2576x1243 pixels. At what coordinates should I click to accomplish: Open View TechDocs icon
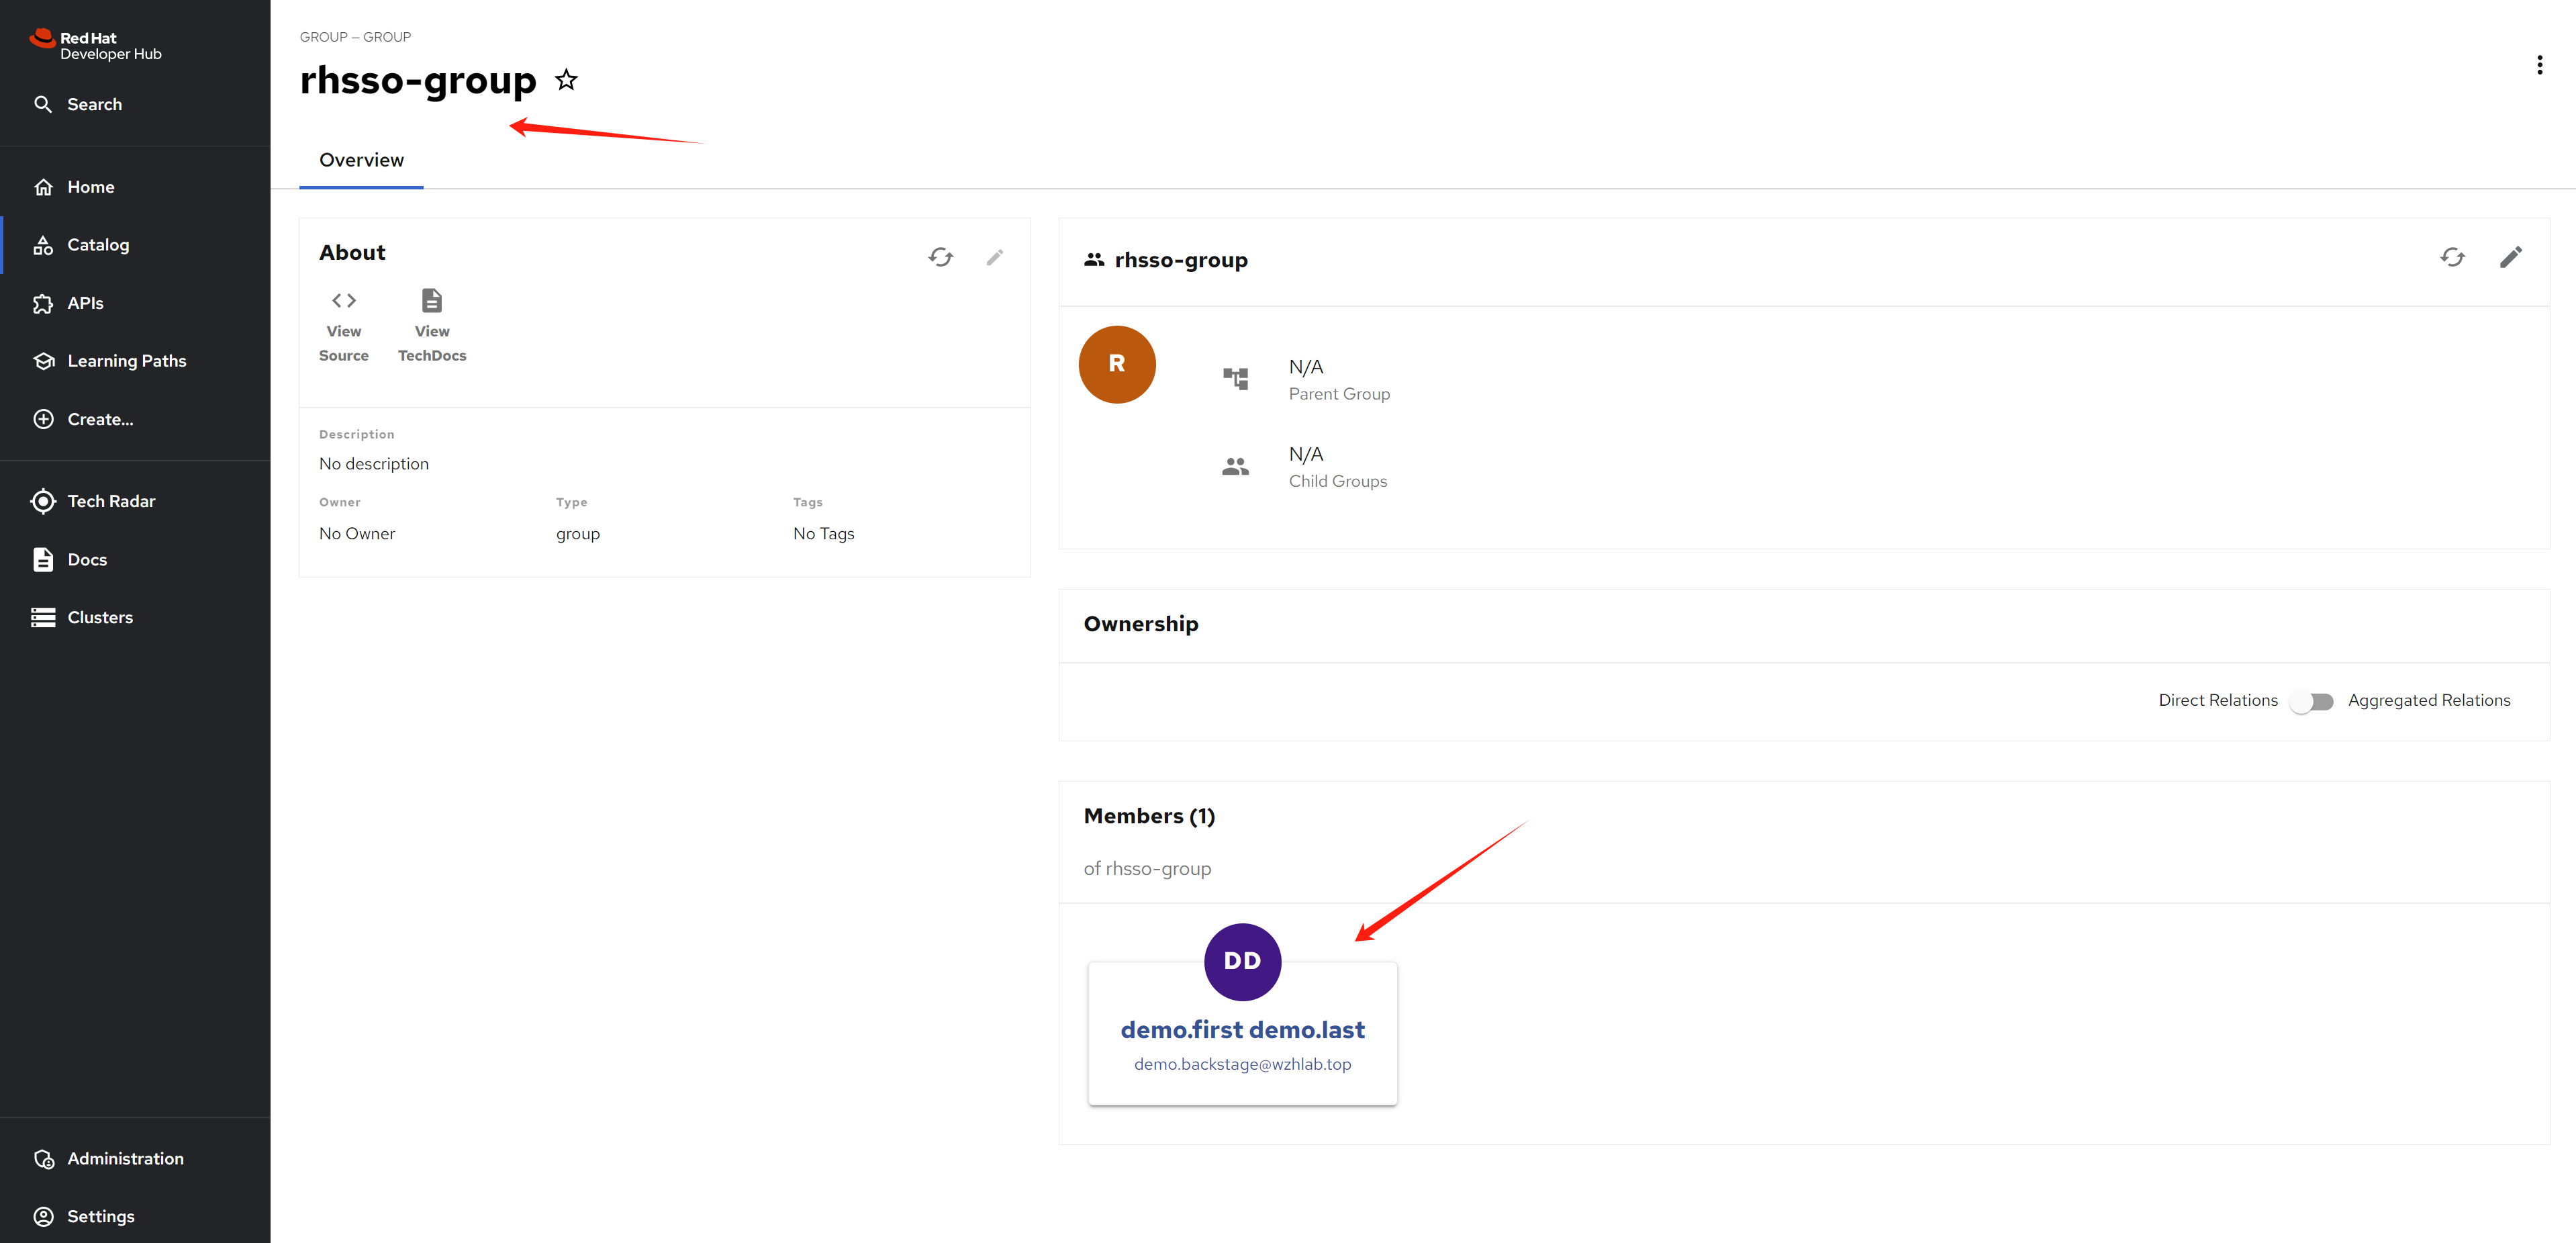coord(431,300)
